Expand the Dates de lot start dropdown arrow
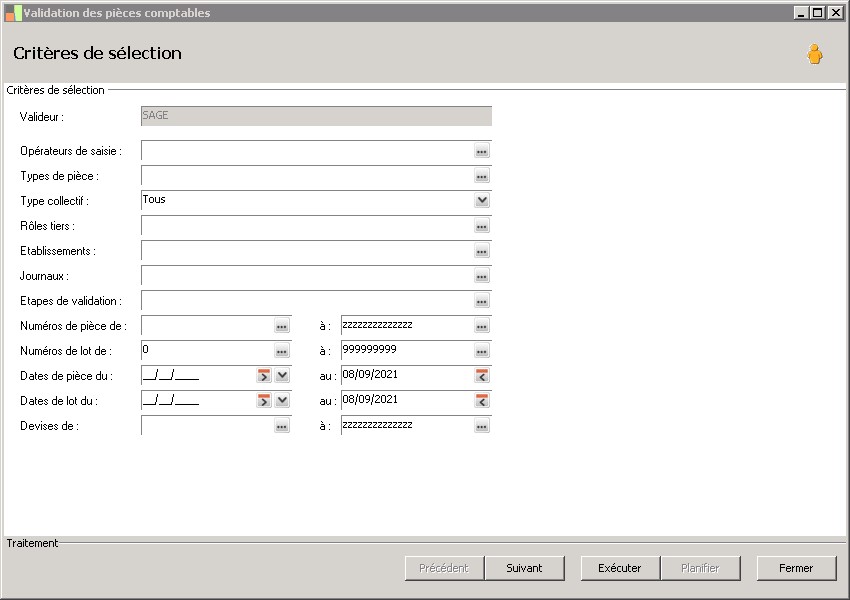 pyautogui.click(x=282, y=401)
